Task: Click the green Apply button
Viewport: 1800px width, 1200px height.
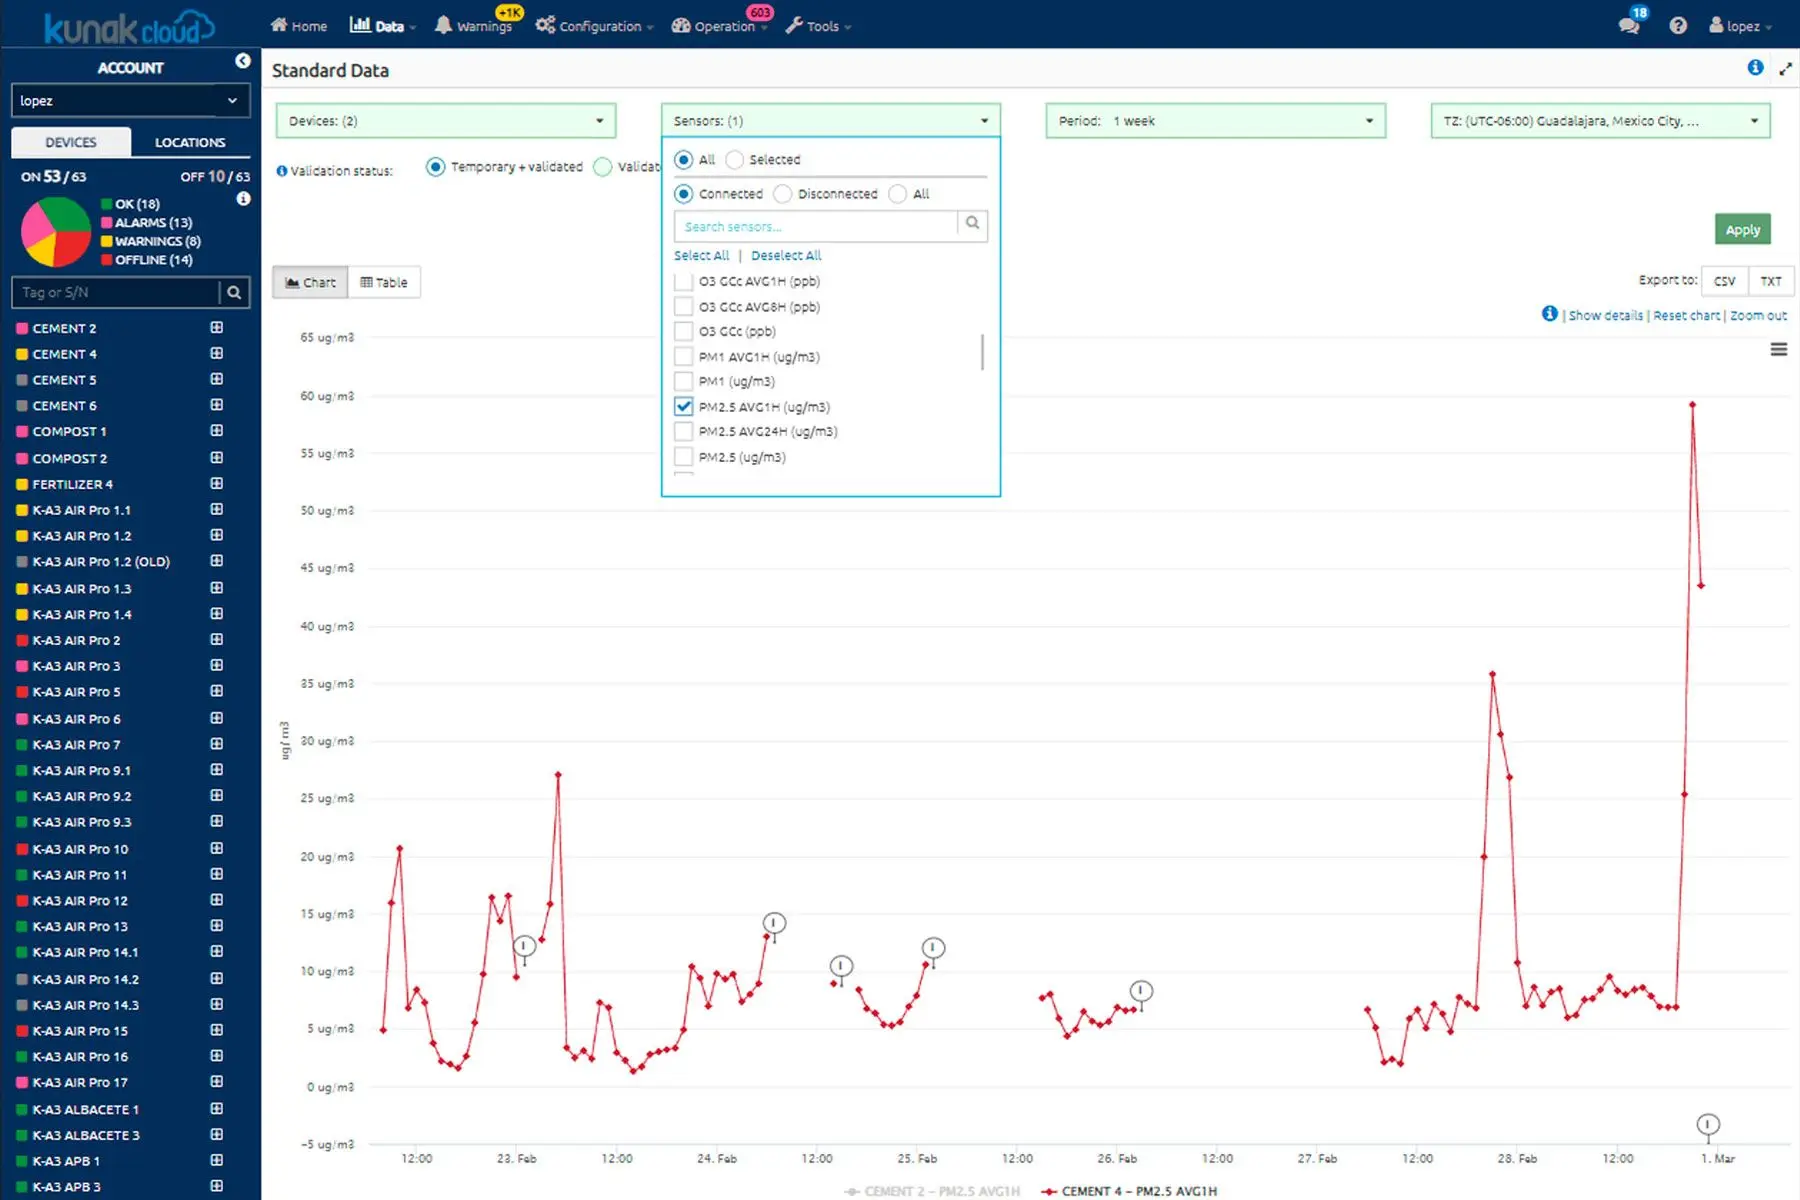Action: (x=1743, y=229)
